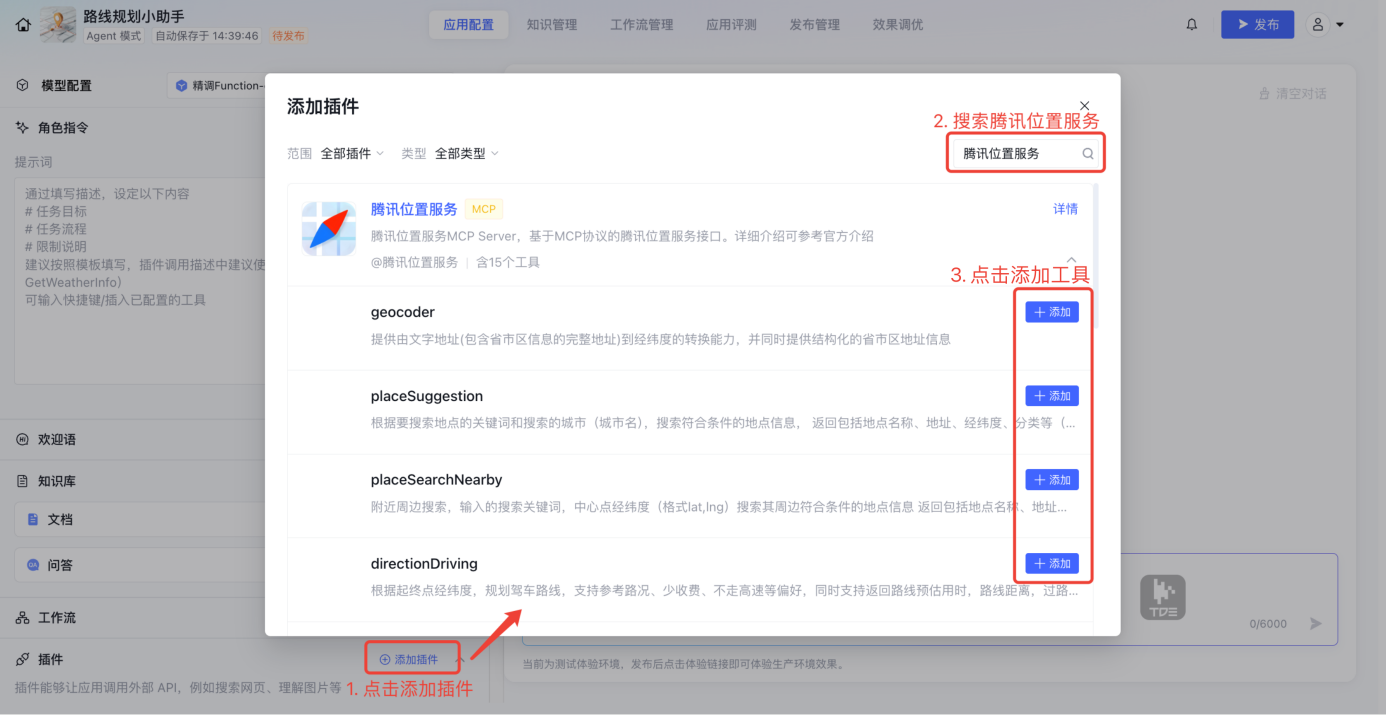
Task: Click the user profile avatar icon
Action: [x=1319, y=25]
